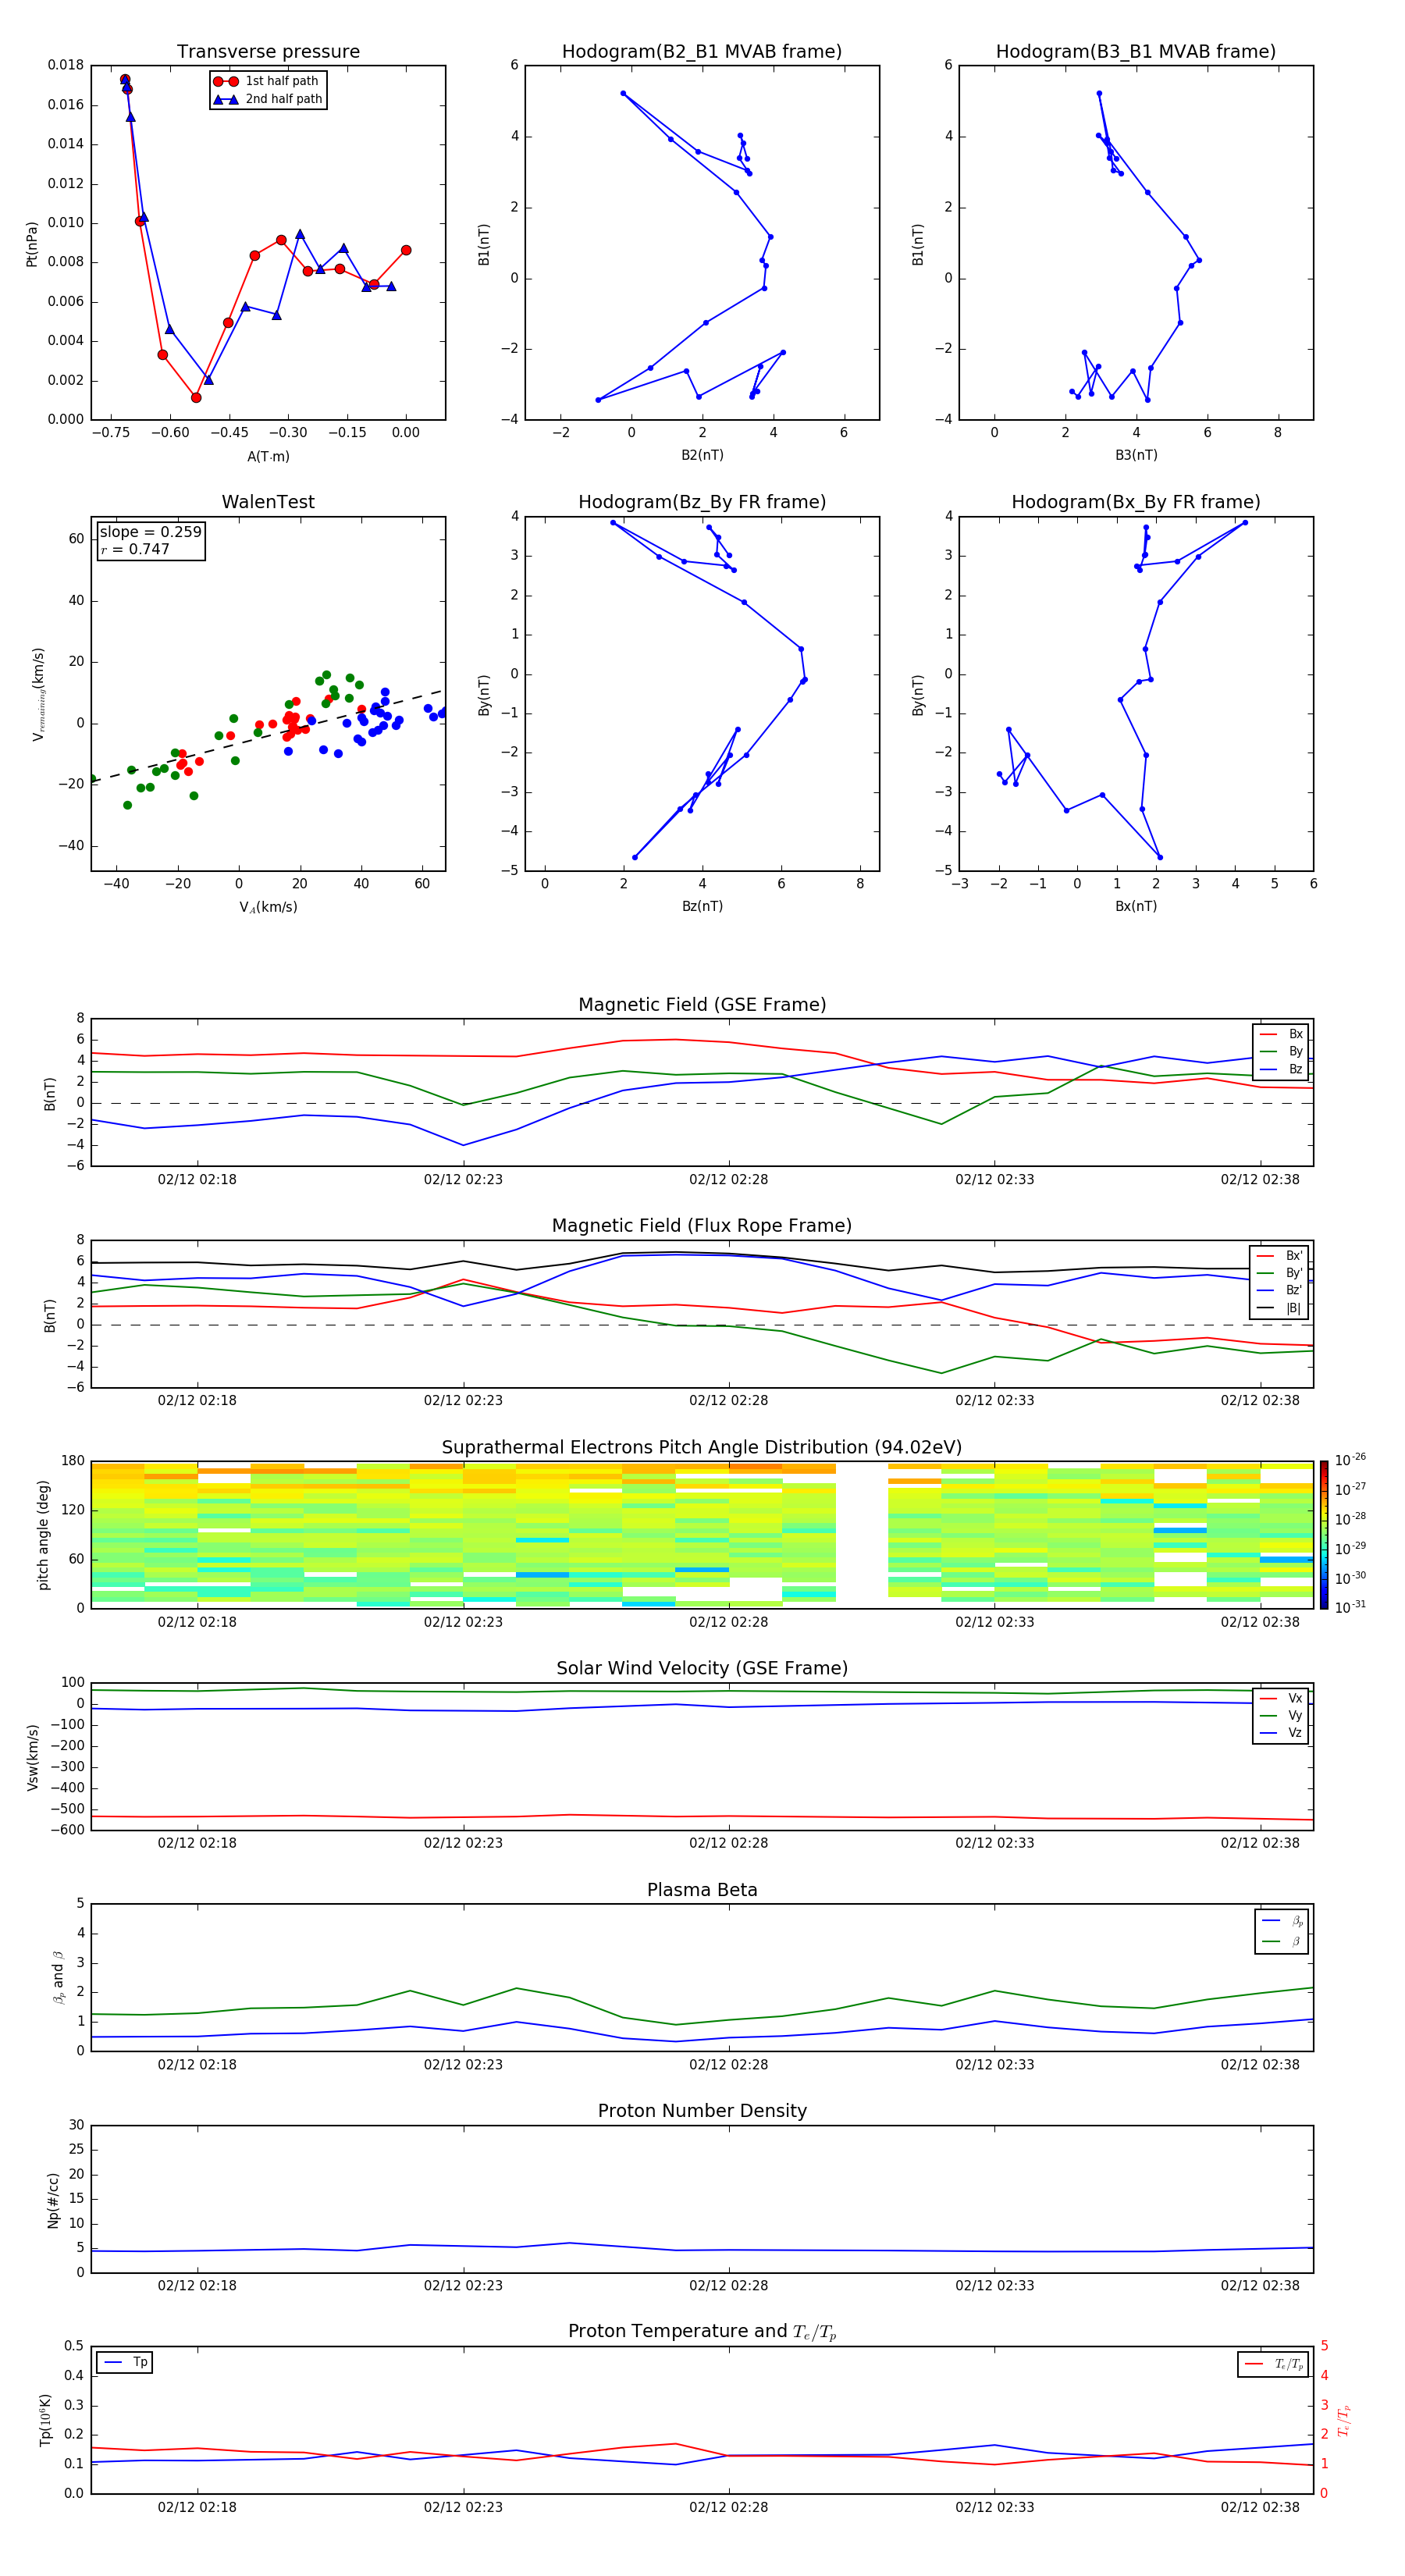Click the "Proton Number Density" title
Image resolution: width=1405 pixels, height=2576 pixels.
(702, 2111)
